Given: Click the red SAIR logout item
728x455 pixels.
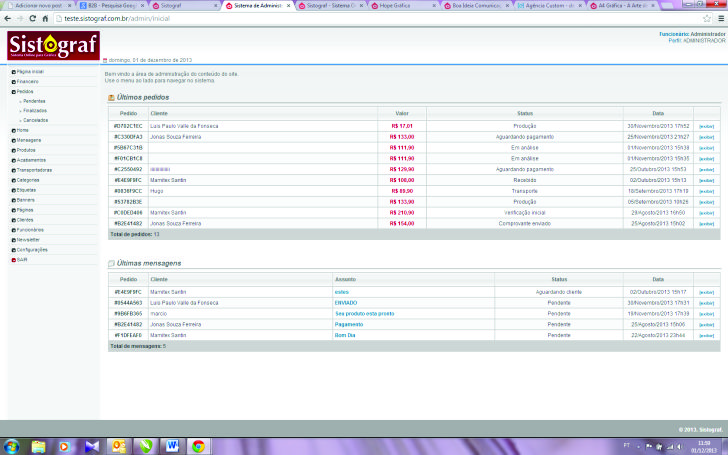Looking at the screenshot, I should pos(21,259).
